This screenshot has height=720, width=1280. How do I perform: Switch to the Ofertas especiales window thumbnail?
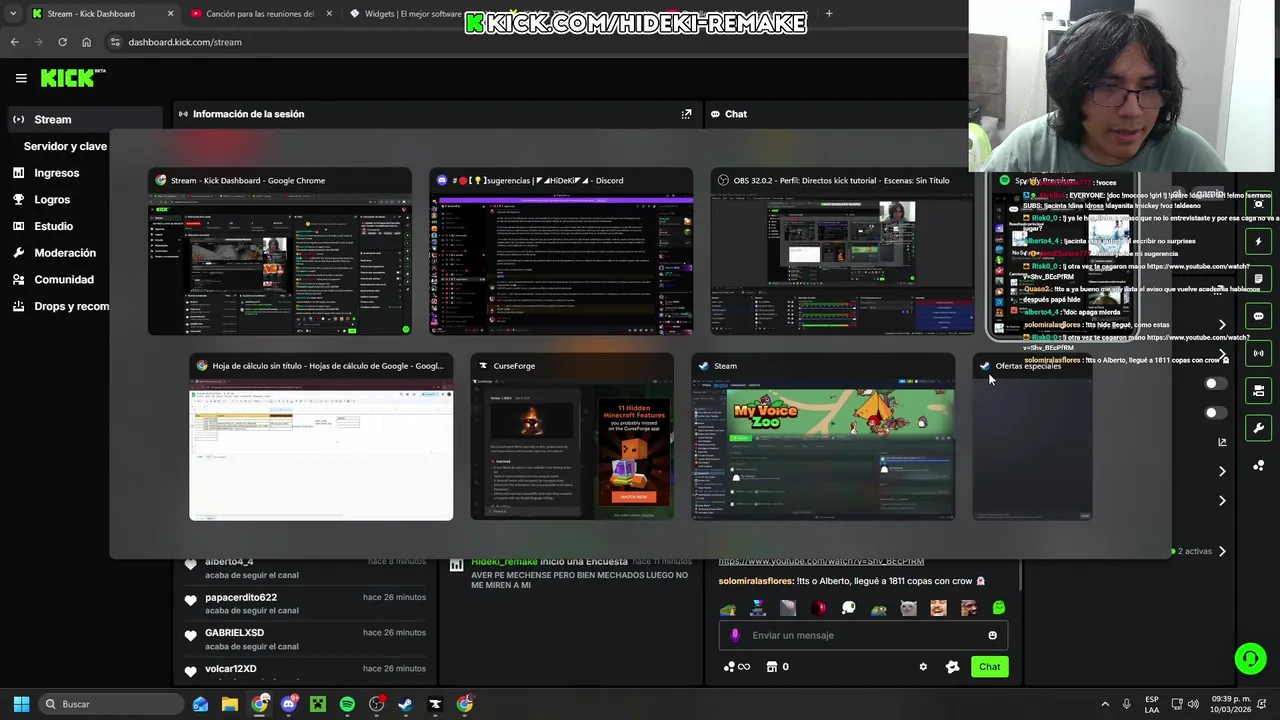[1032, 437]
